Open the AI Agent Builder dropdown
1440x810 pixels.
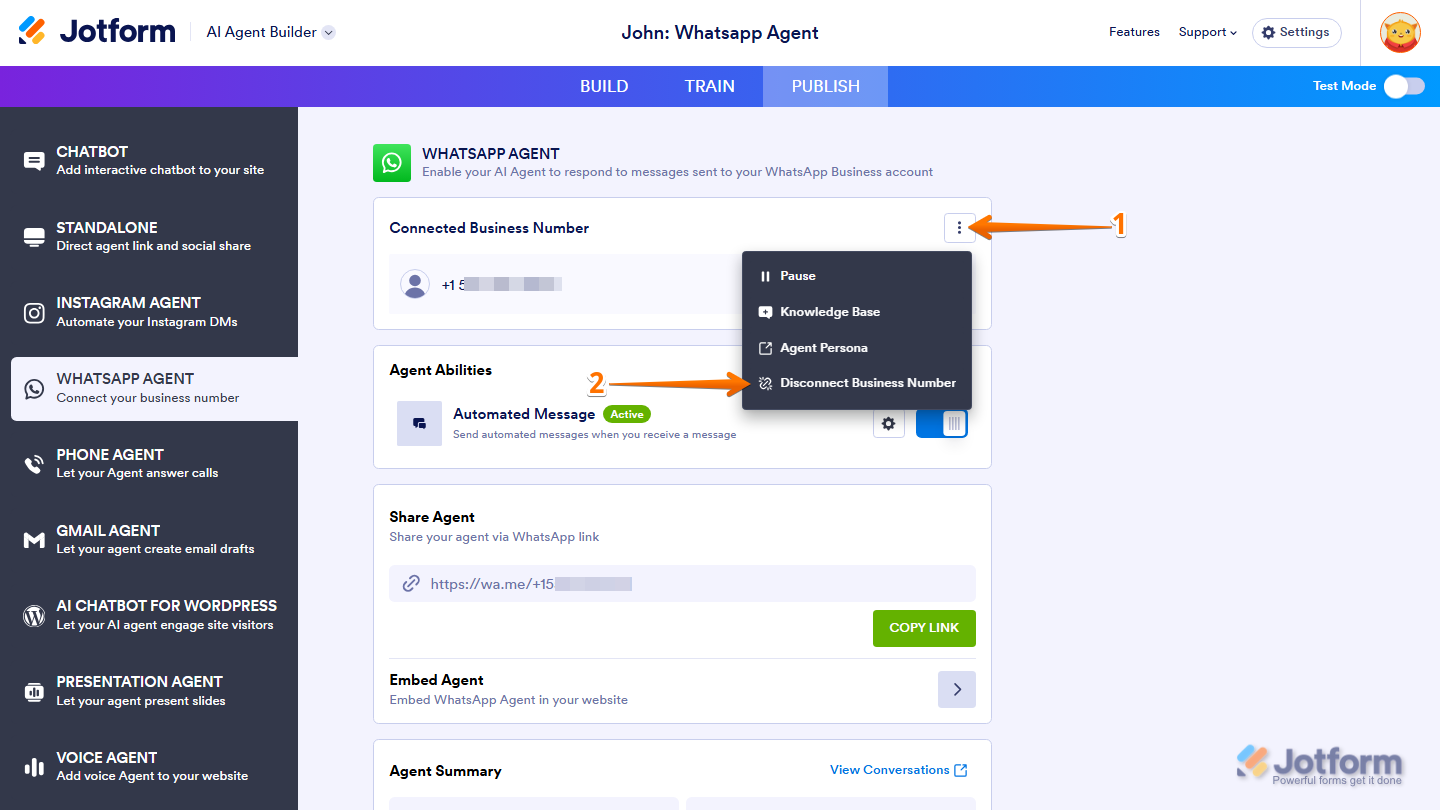click(x=270, y=32)
